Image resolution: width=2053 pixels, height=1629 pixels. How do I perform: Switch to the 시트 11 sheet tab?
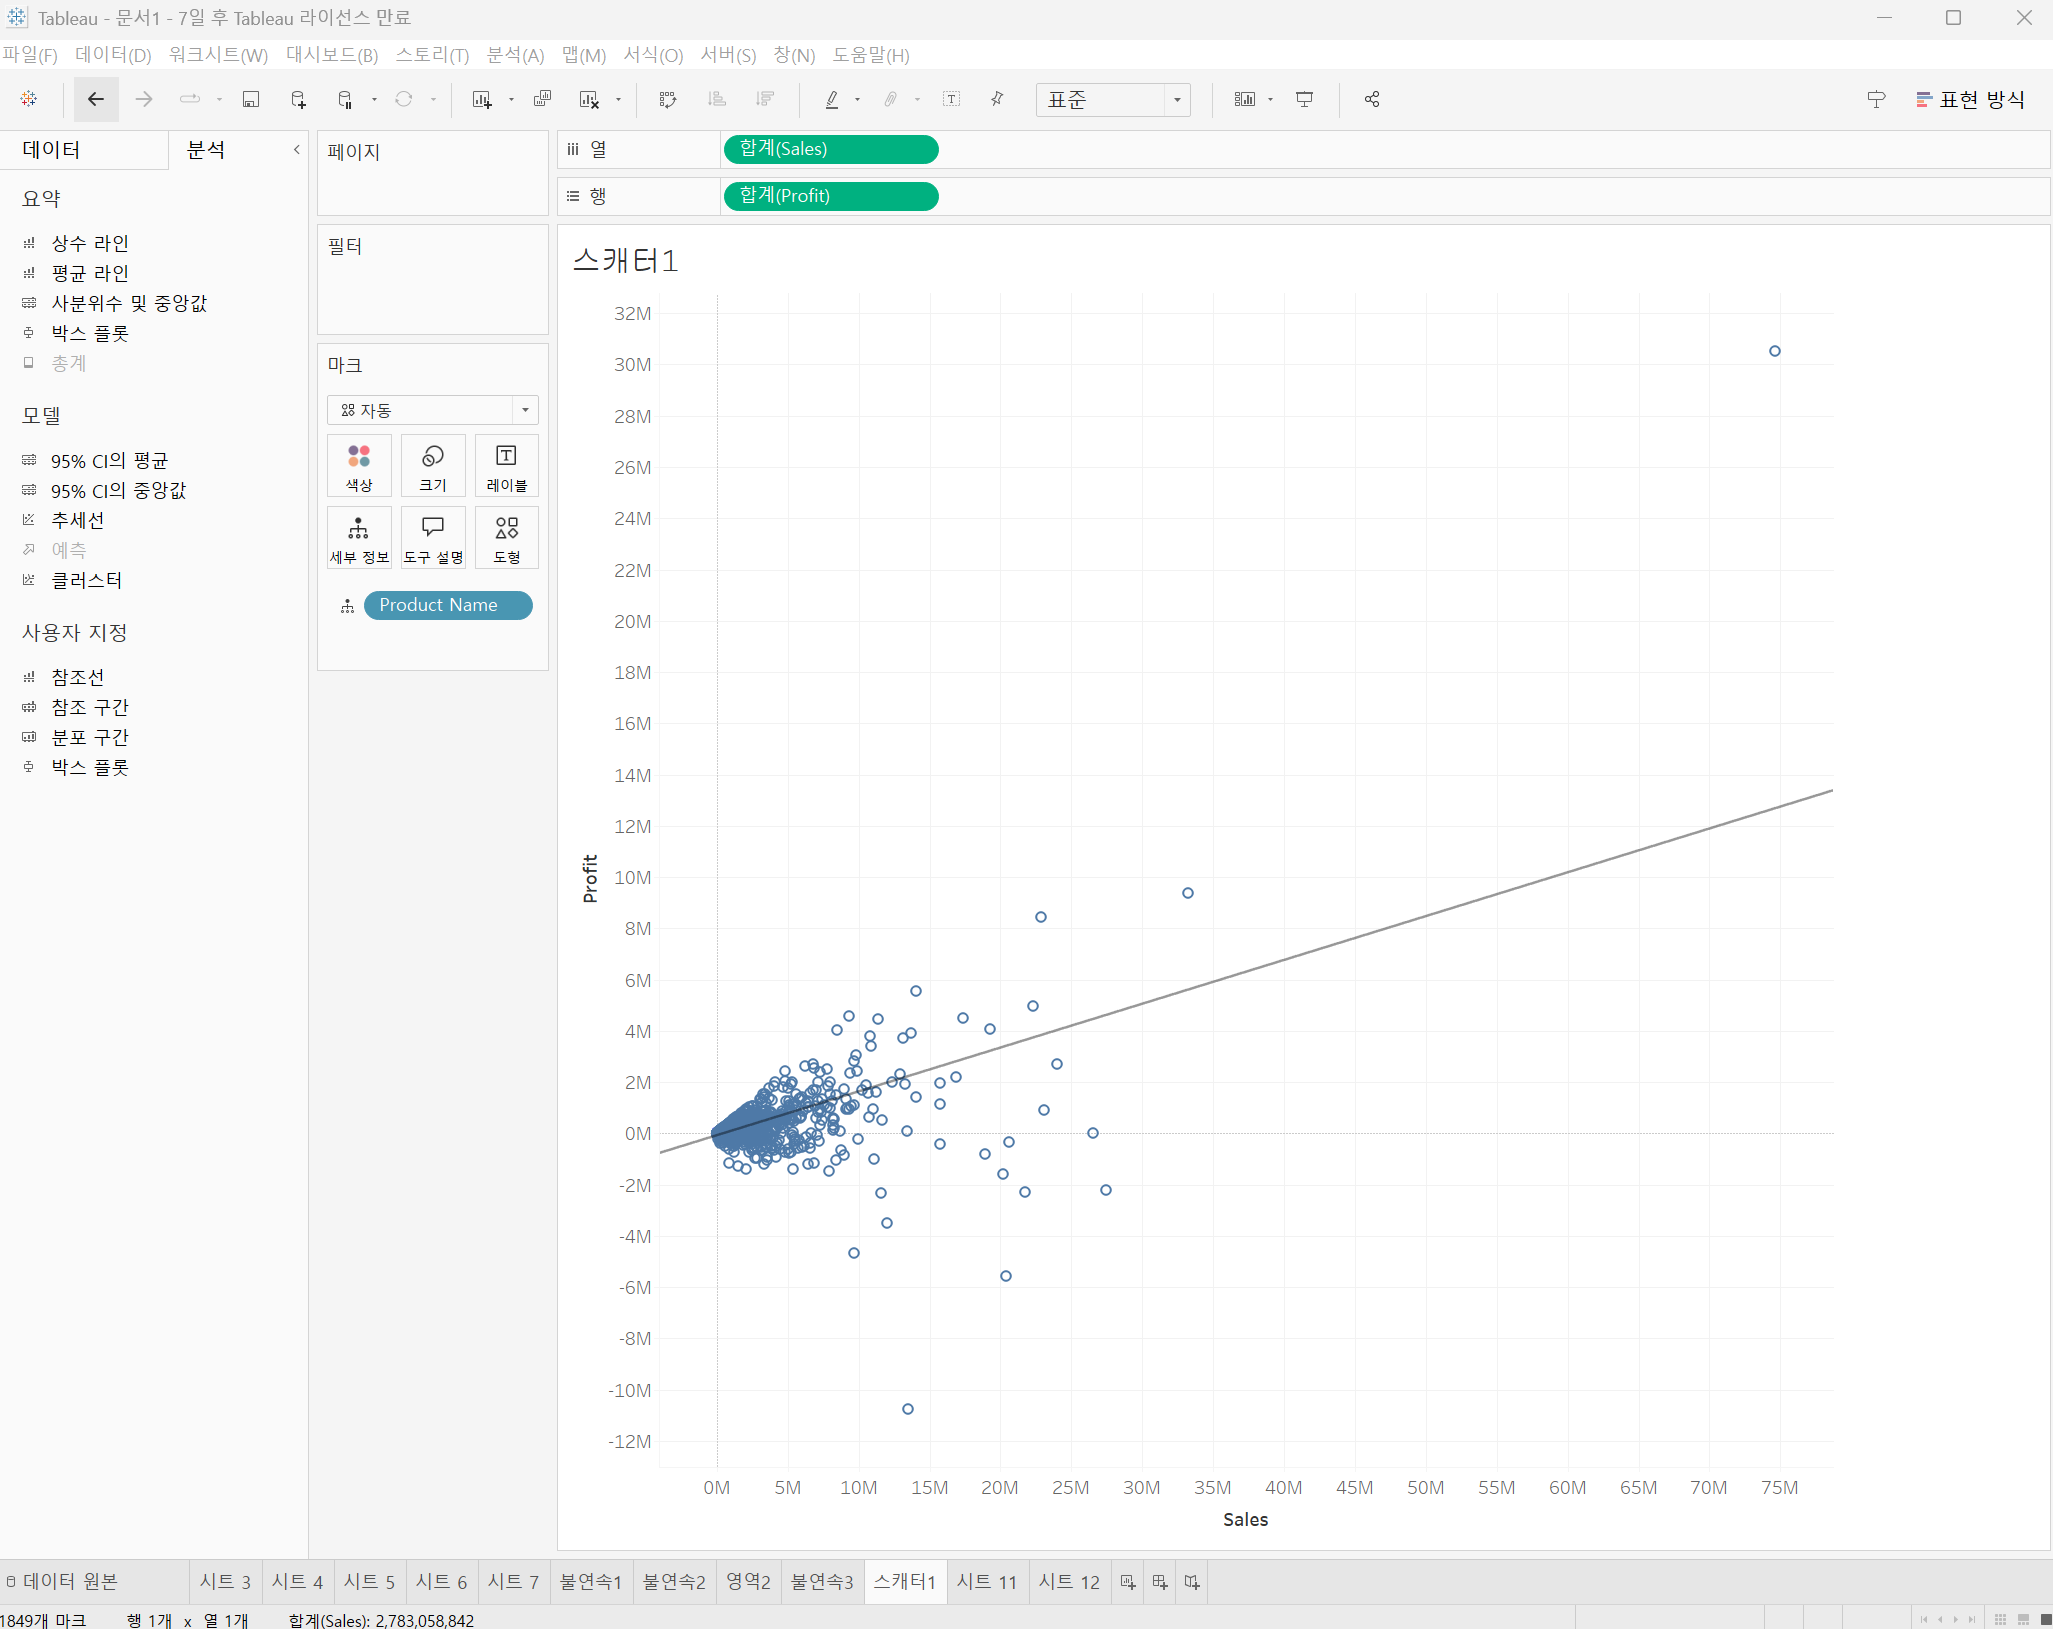click(986, 1582)
